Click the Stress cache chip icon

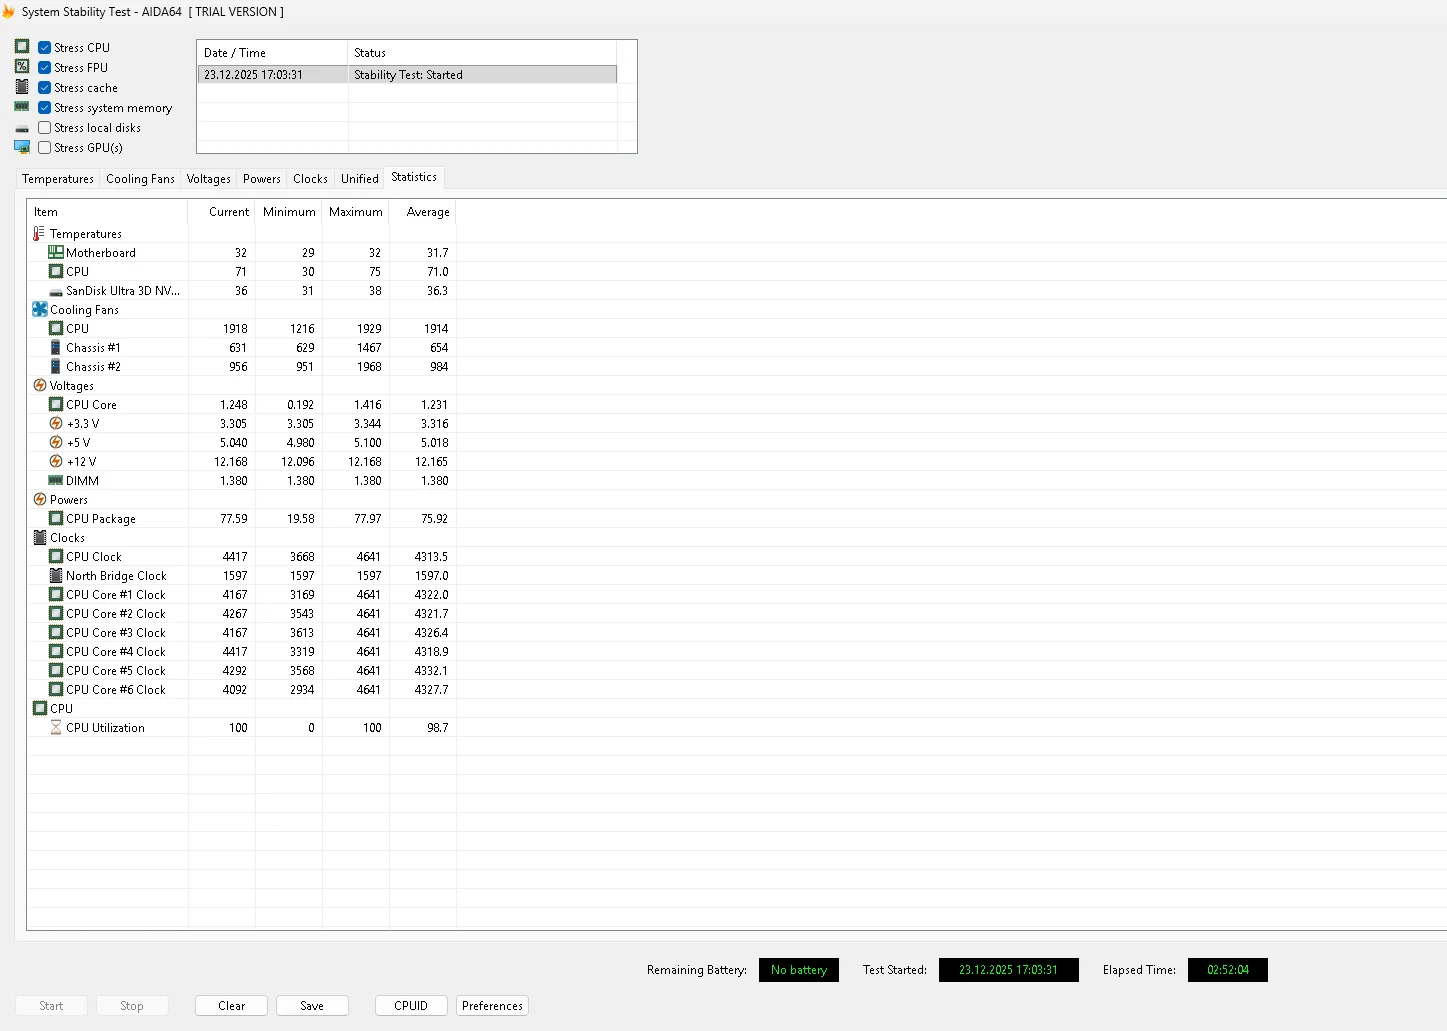pos(22,87)
